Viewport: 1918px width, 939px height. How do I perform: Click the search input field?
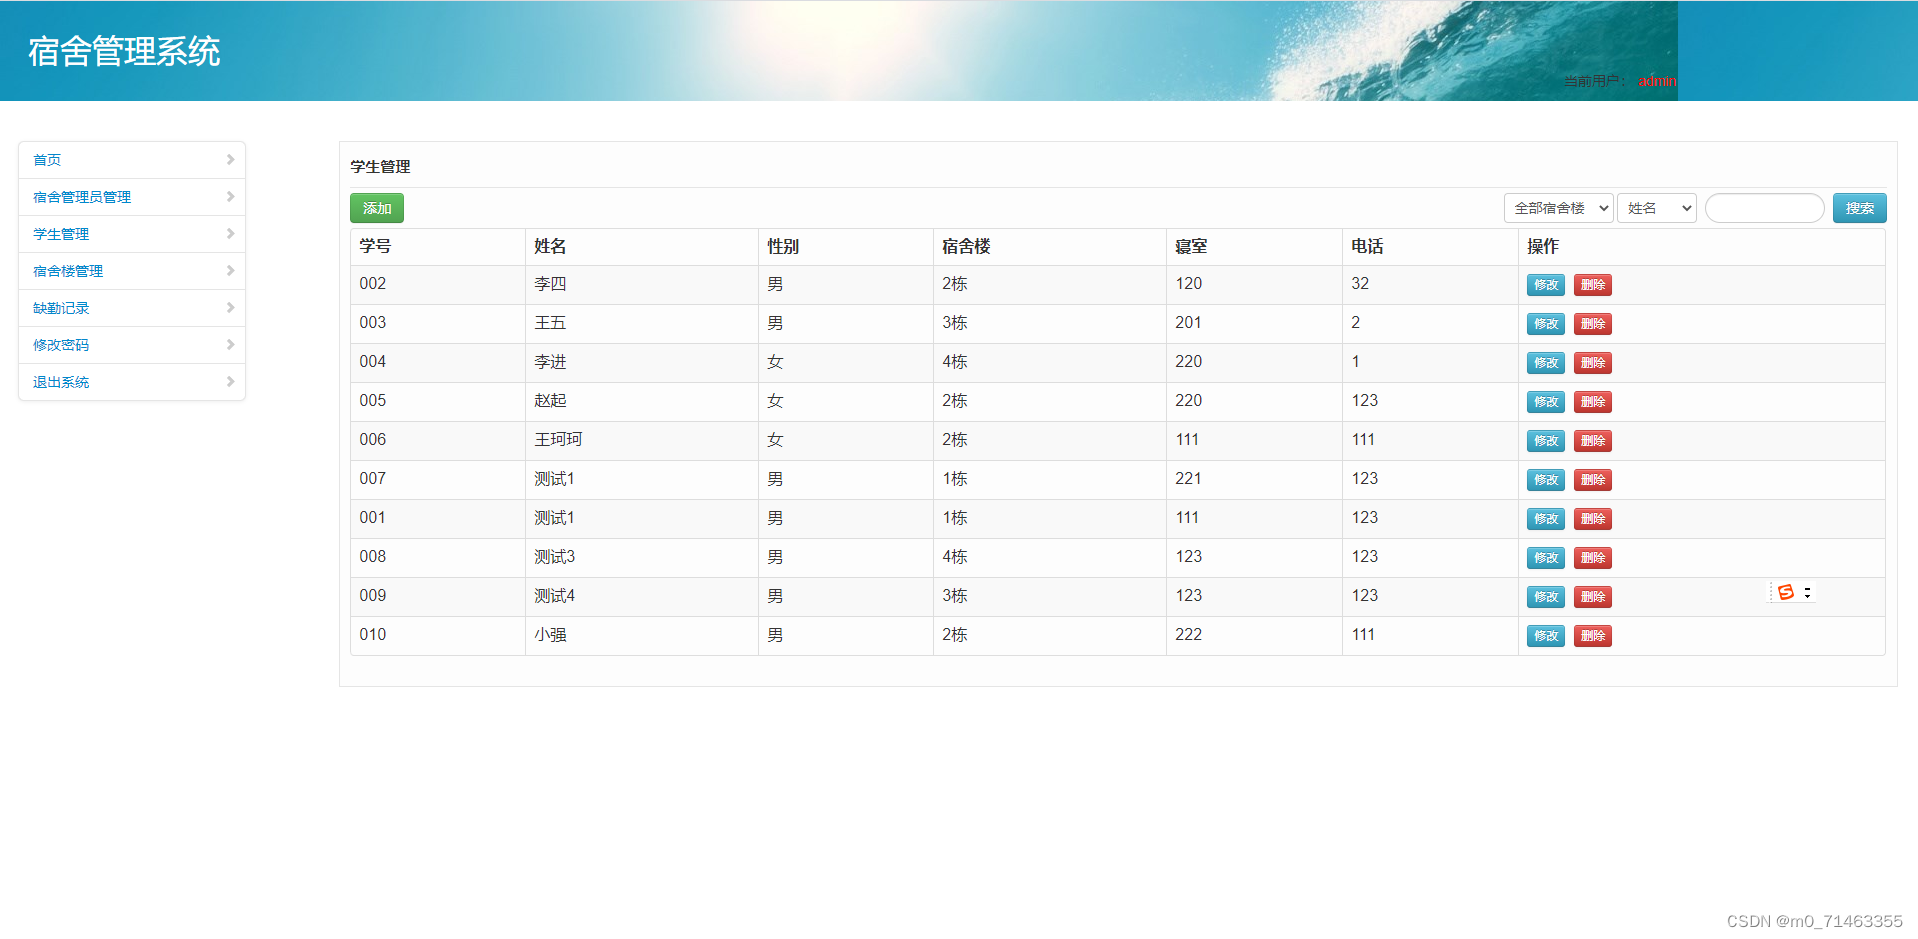[x=1763, y=208]
